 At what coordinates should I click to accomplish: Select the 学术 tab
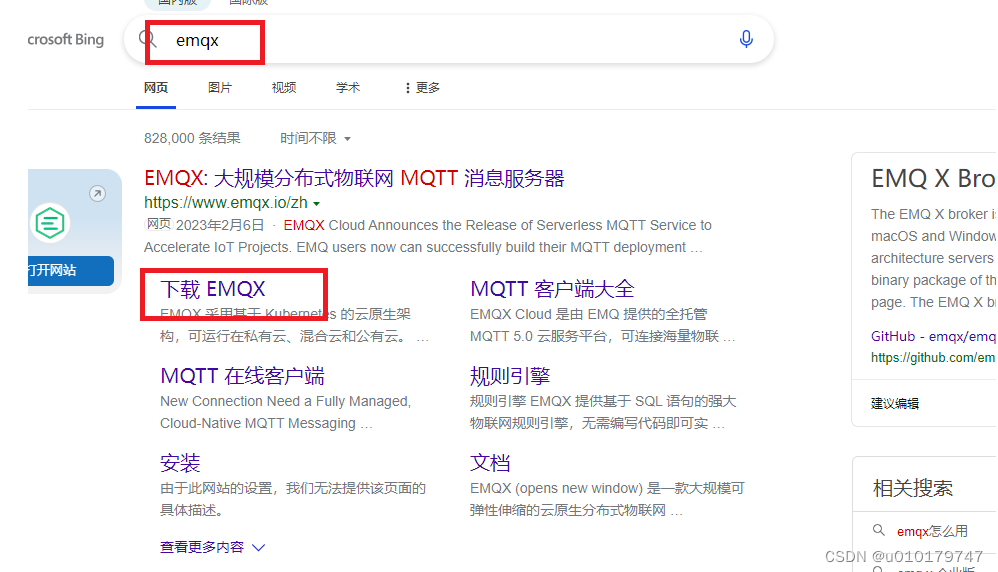click(x=348, y=88)
